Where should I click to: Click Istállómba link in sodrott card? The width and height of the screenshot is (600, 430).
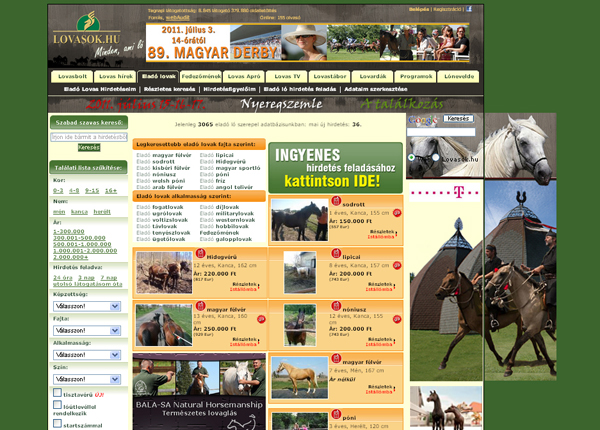381,237
